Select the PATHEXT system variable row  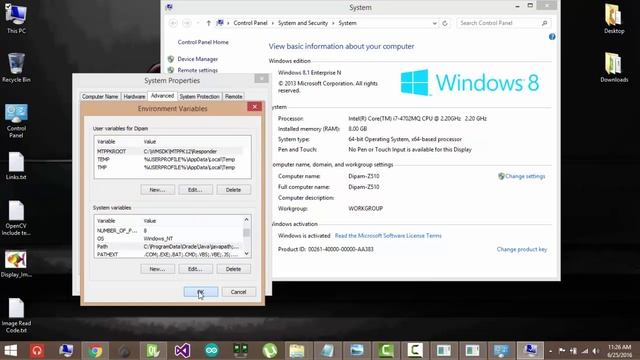169,254
